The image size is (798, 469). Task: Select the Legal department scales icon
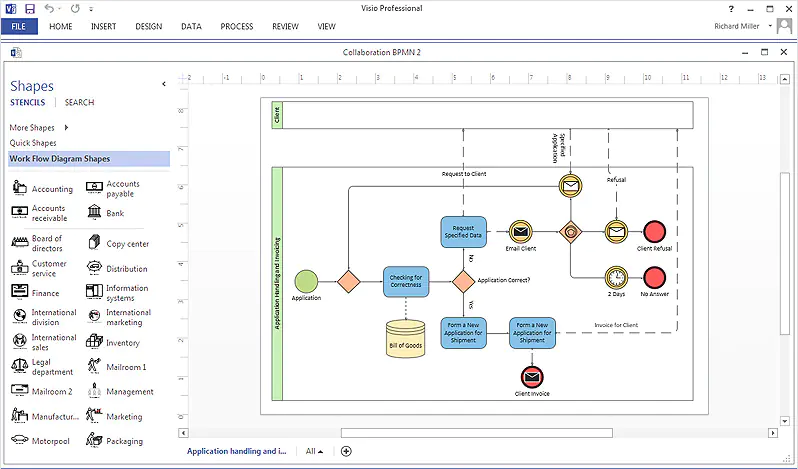click(19, 366)
